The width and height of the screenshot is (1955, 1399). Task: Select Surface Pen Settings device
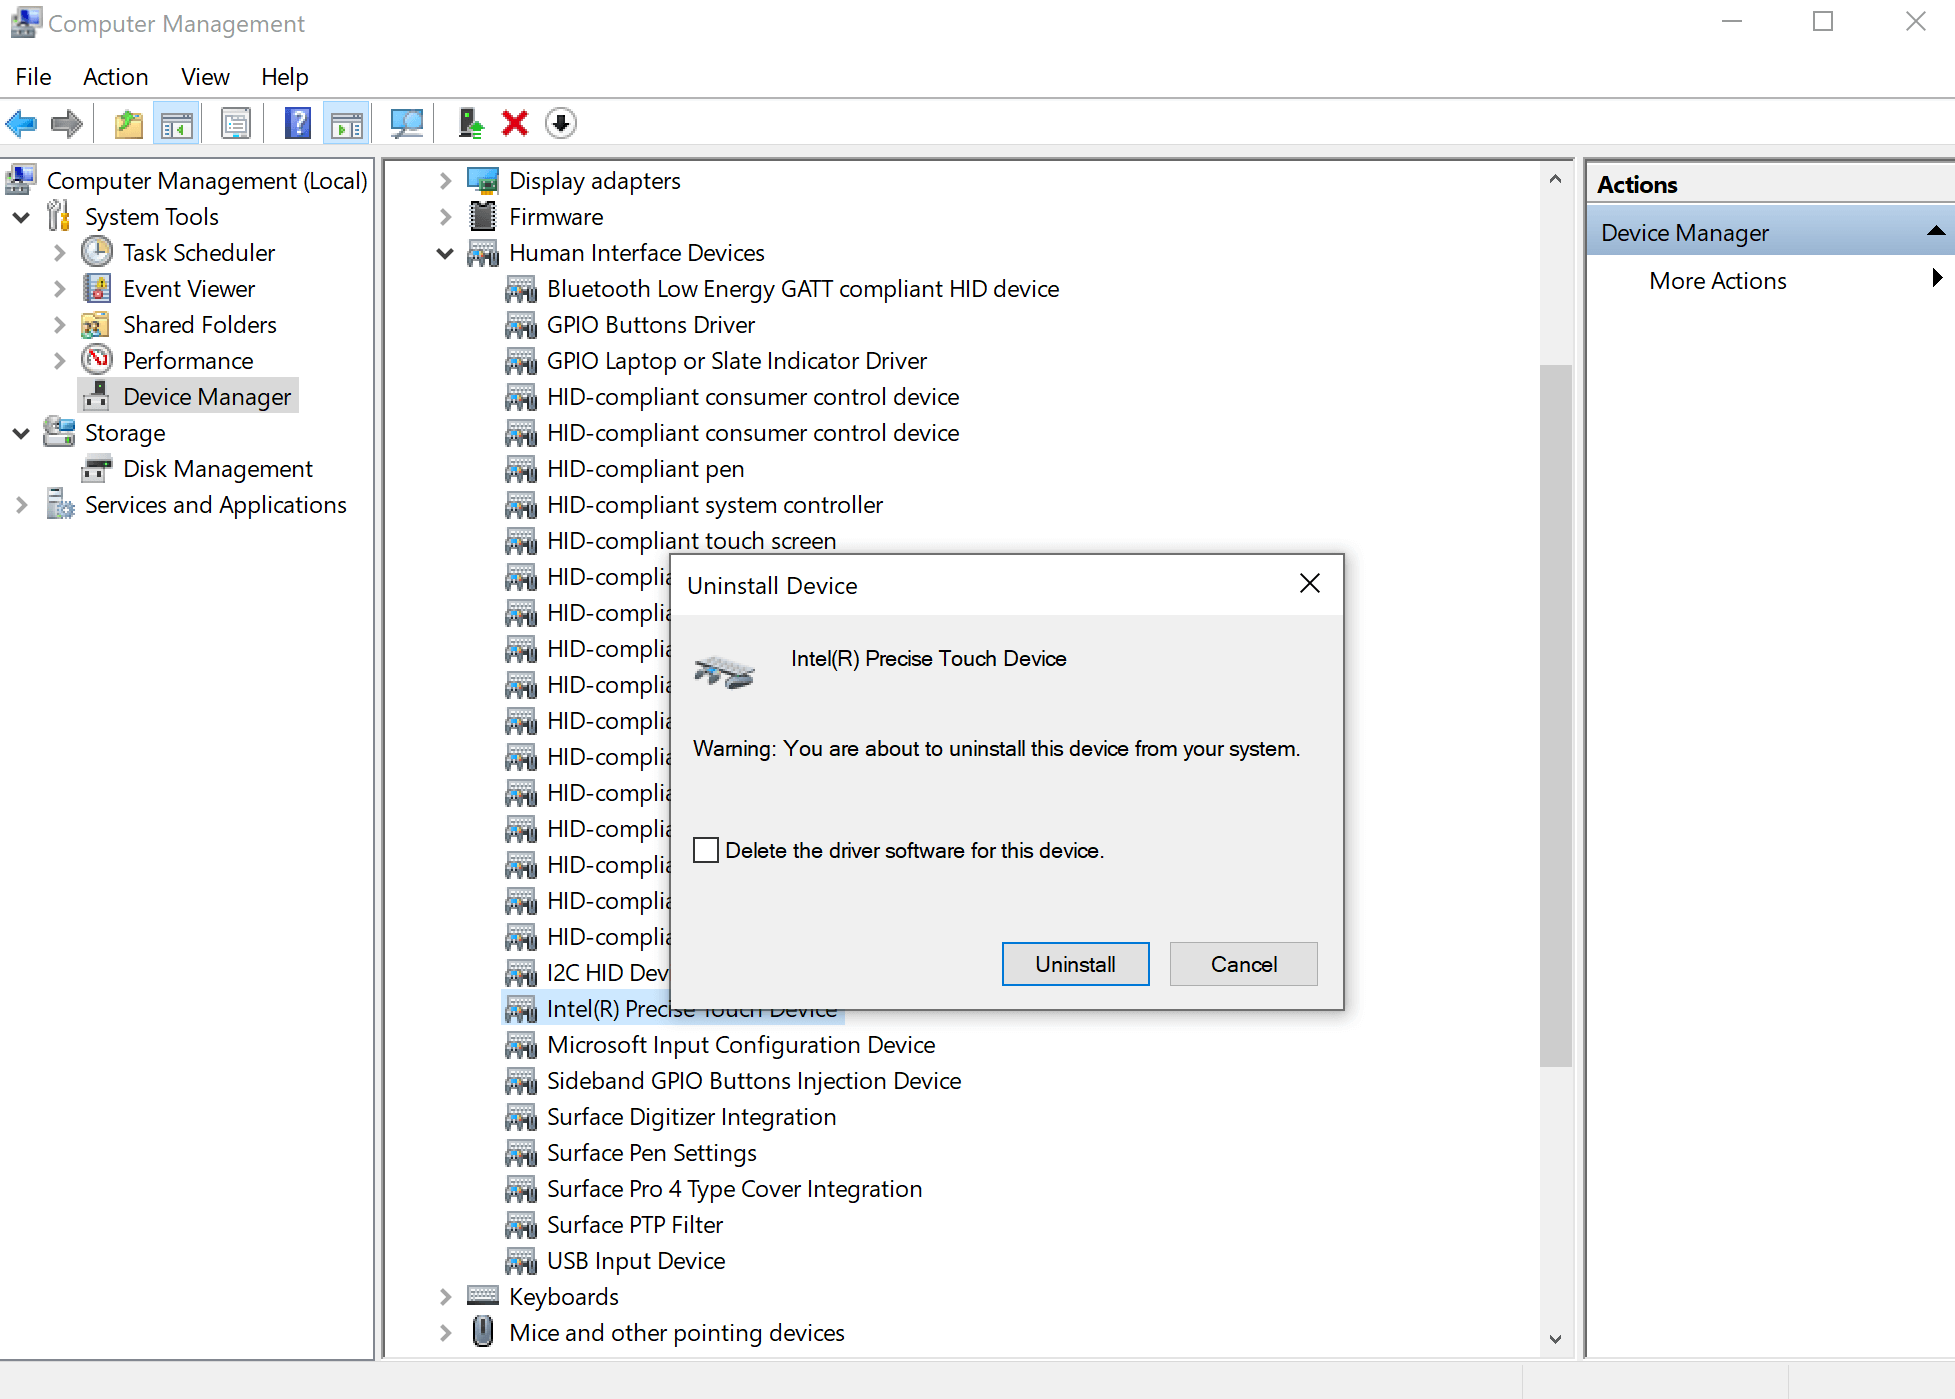pyautogui.click(x=651, y=1152)
